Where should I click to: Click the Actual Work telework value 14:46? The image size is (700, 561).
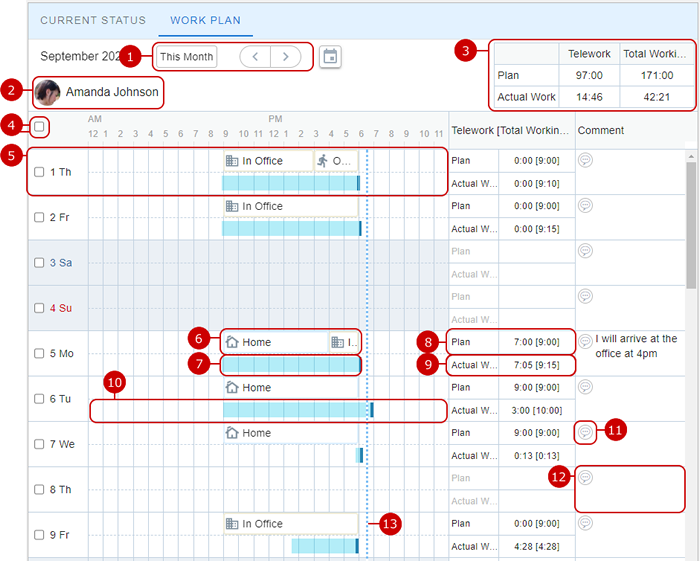589,97
